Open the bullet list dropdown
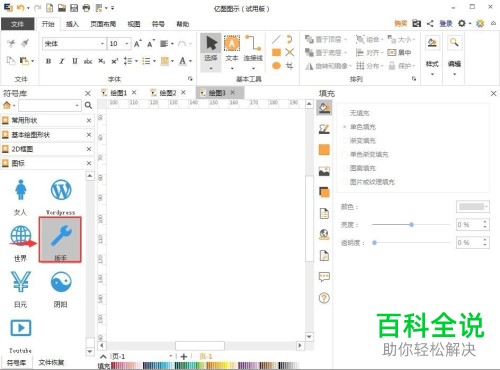The width and height of the screenshot is (500, 370). click(x=154, y=61)
